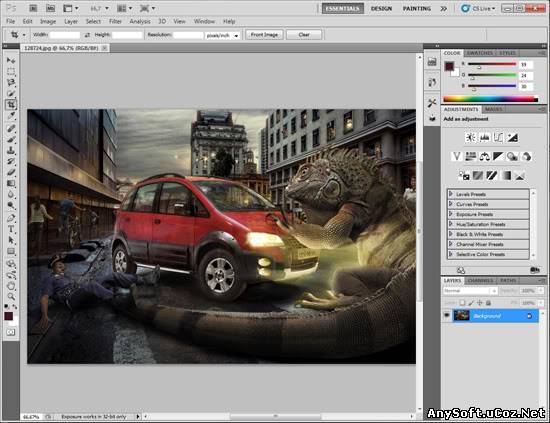The image size is (550, 423).
Task: Switch to the Swatches tab
Action: click(479, 53)
